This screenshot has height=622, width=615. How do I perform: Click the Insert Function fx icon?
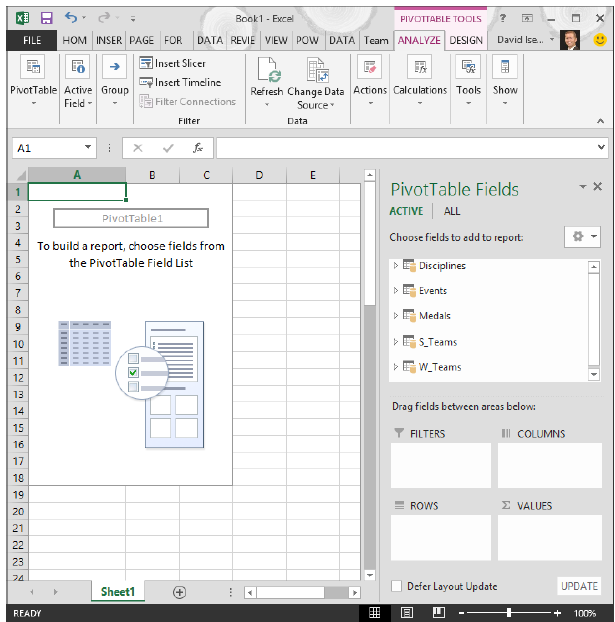pos(198,148)
